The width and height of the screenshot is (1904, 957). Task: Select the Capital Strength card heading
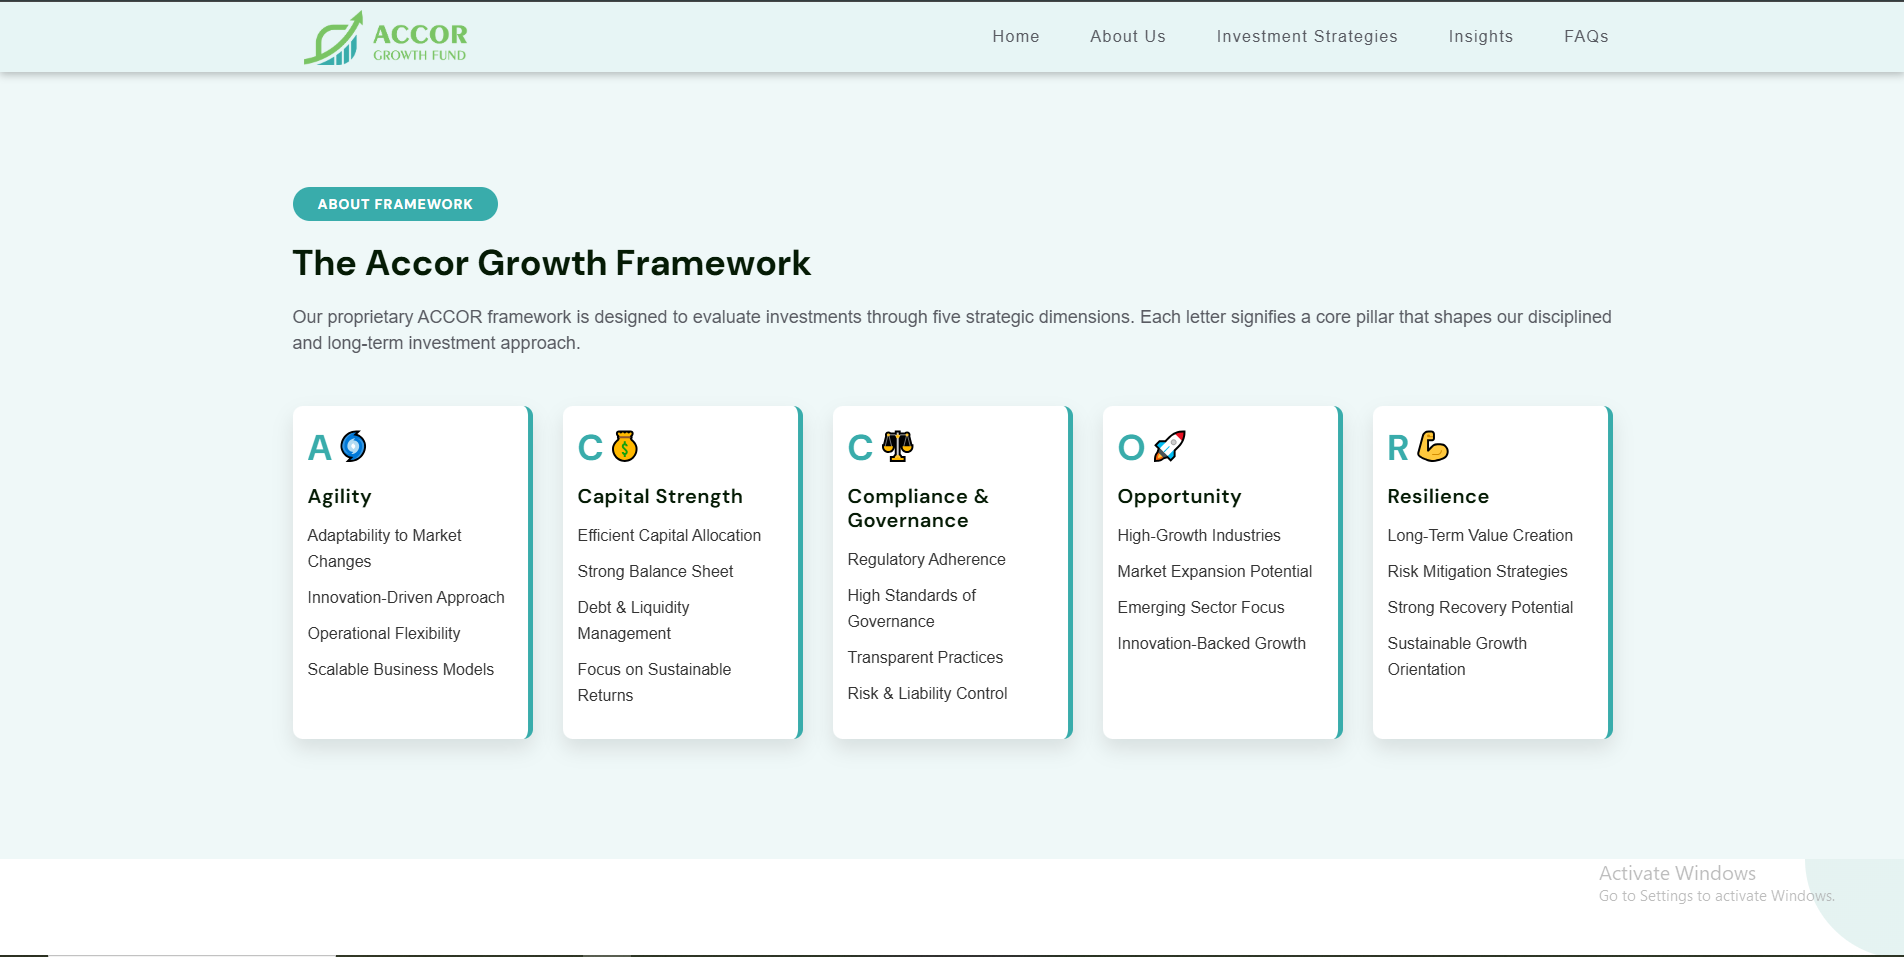click(659, 496)
